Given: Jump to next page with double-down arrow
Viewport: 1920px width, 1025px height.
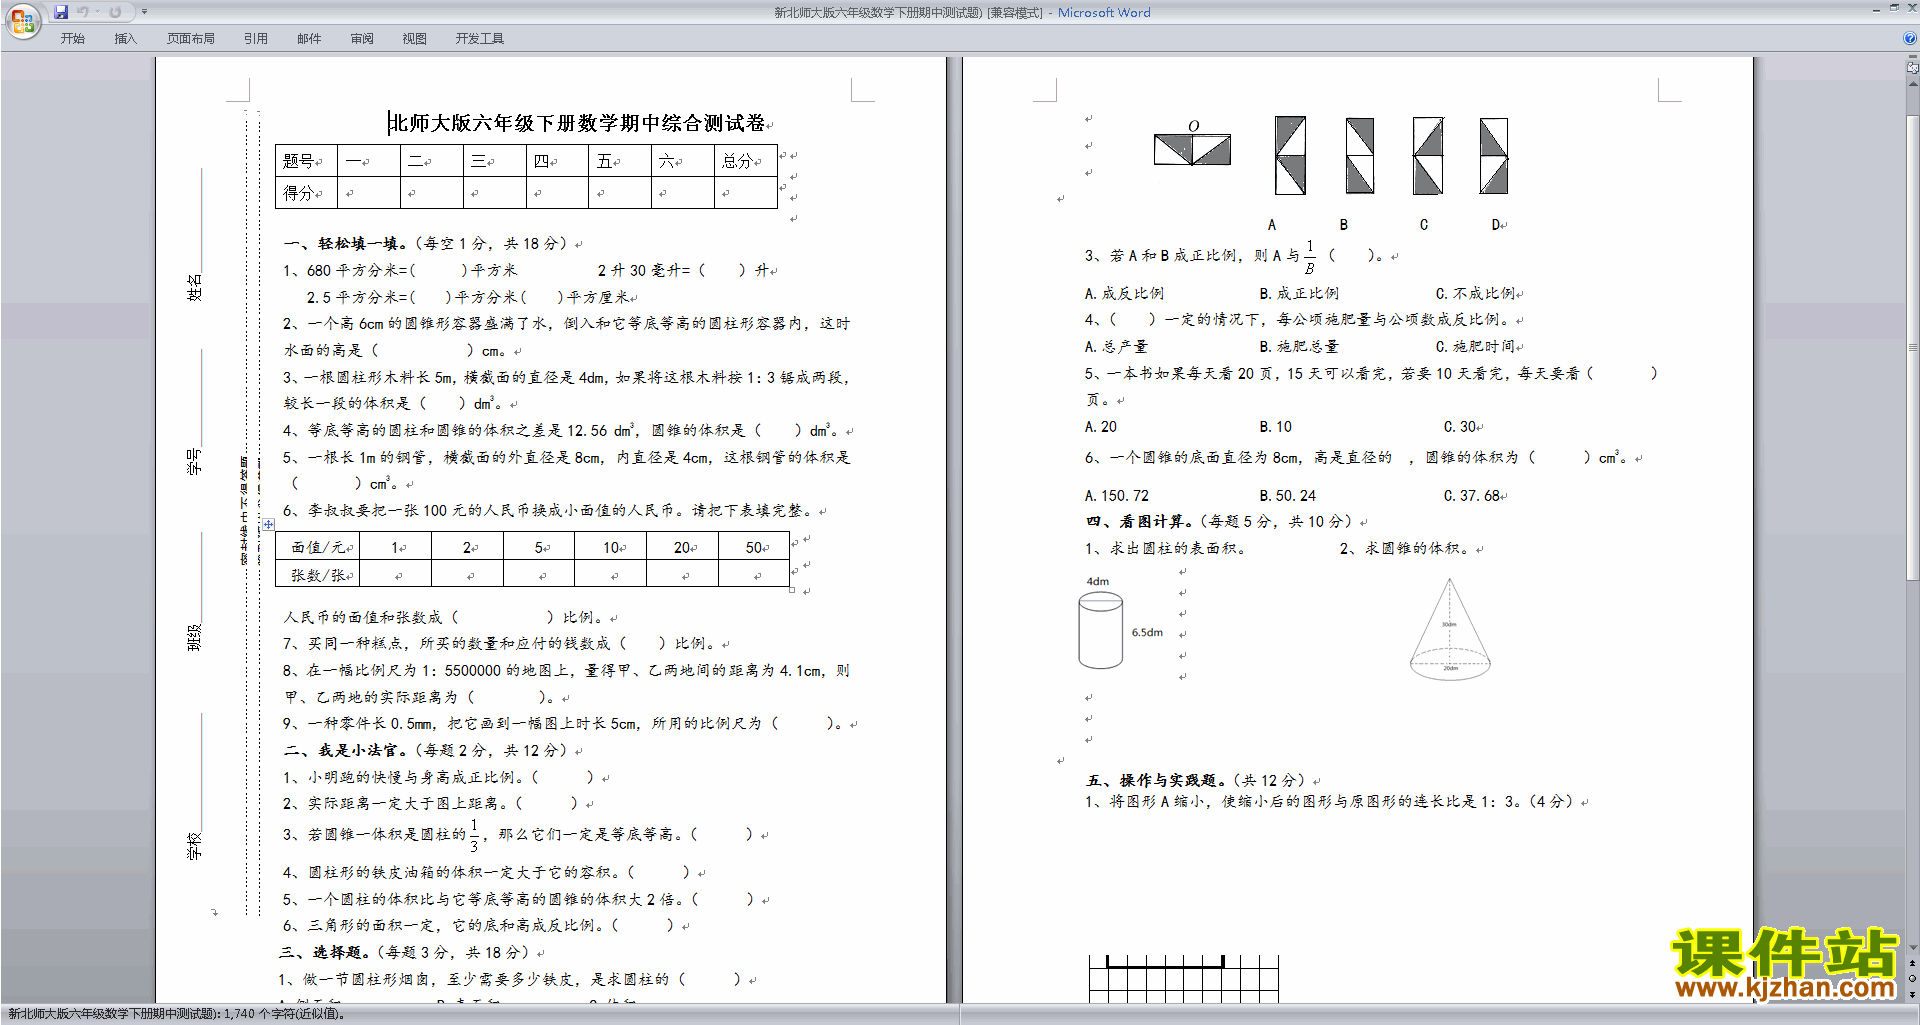Looking at the screenshot, I should pyautogui.click(x=1913, y=994).
